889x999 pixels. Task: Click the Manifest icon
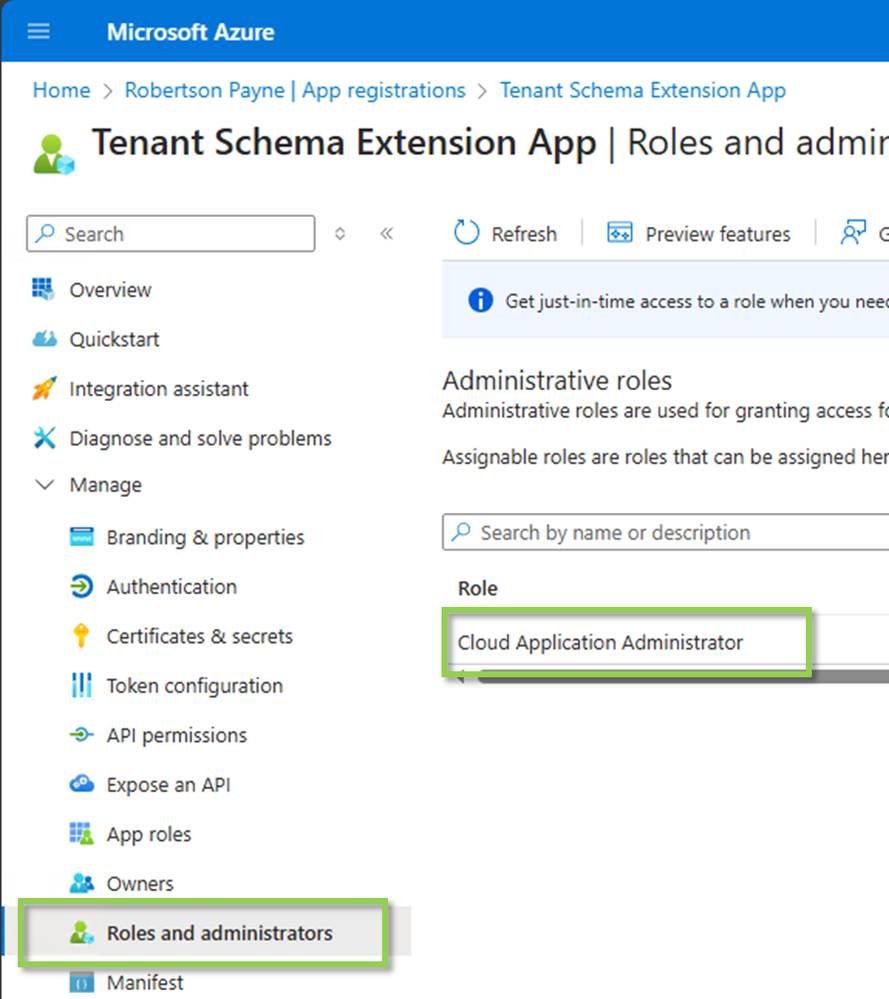point(82,982)
